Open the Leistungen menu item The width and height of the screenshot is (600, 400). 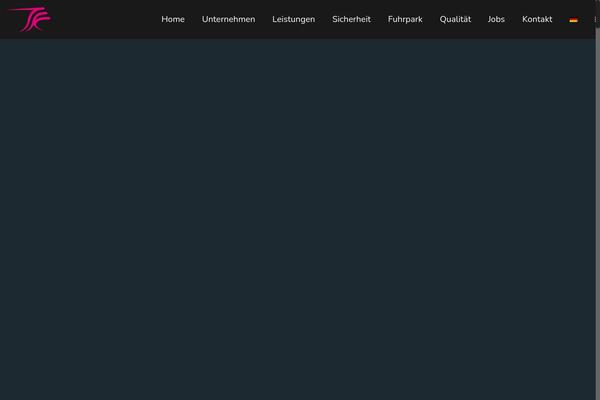point(293,19)
